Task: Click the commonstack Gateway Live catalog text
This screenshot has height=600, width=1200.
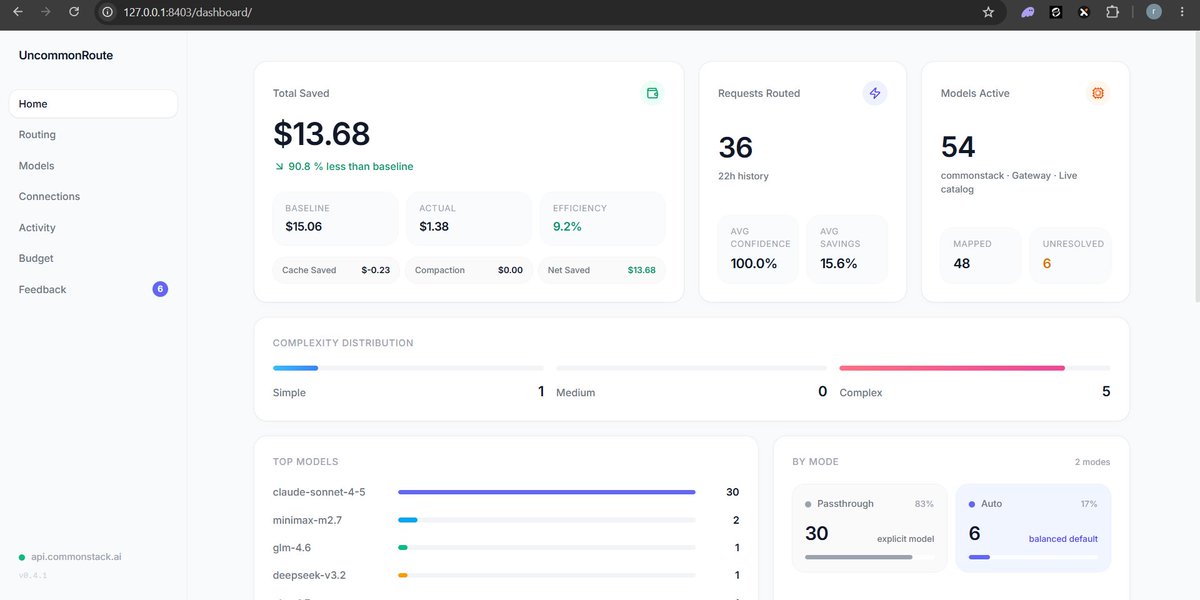Action: tap(1009, 182)
